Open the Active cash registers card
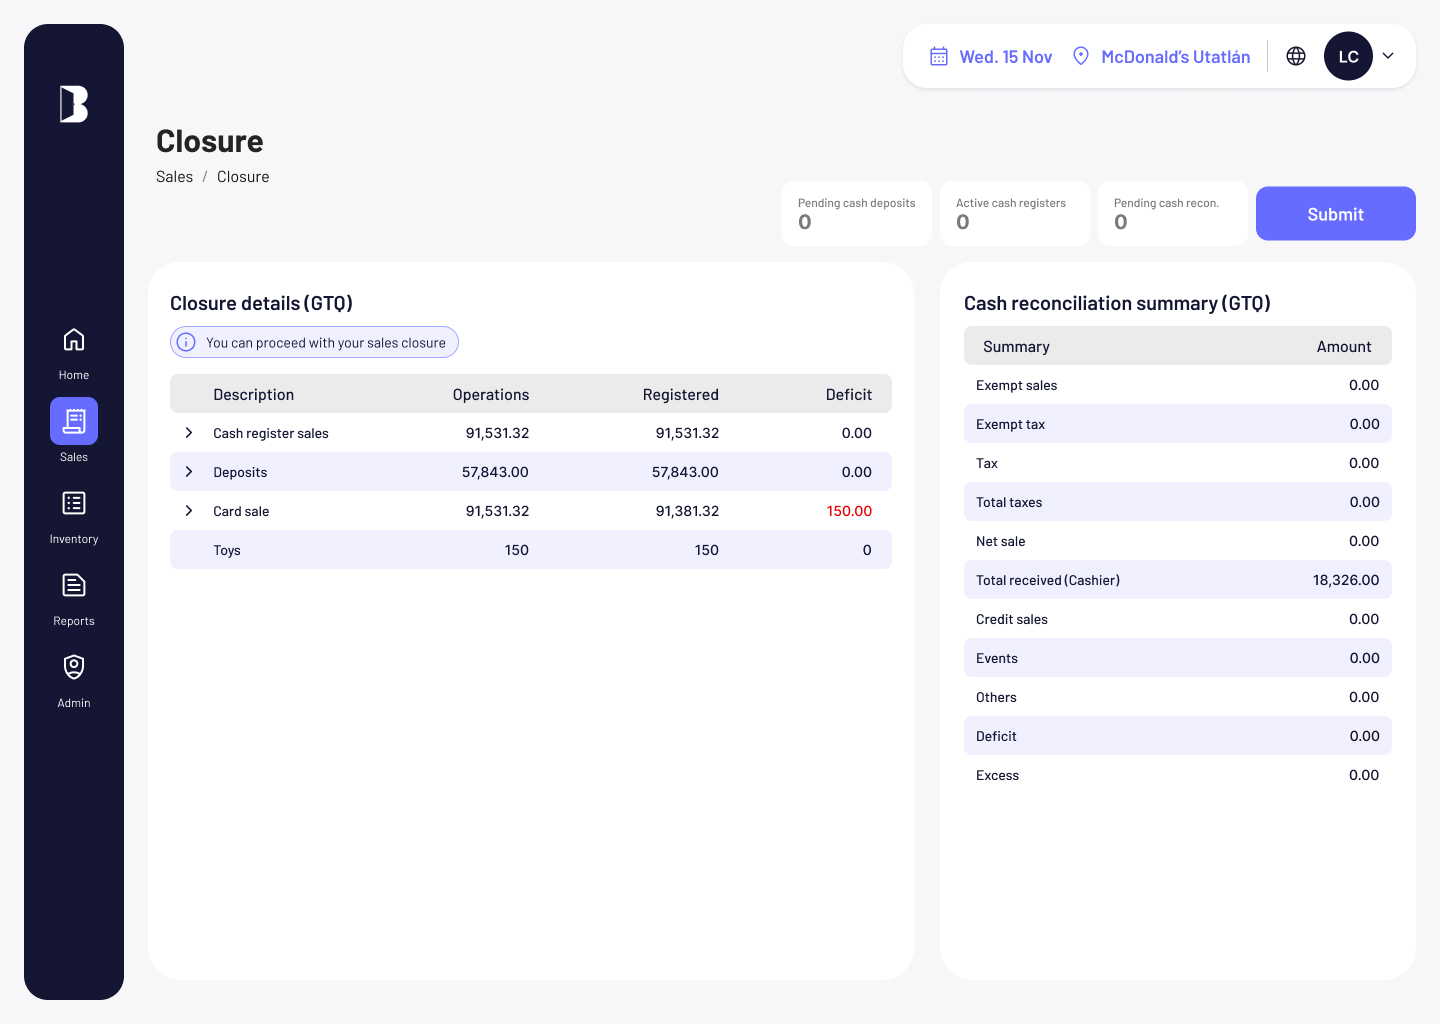1440x1024 pixels. [x=1015, y=213]
